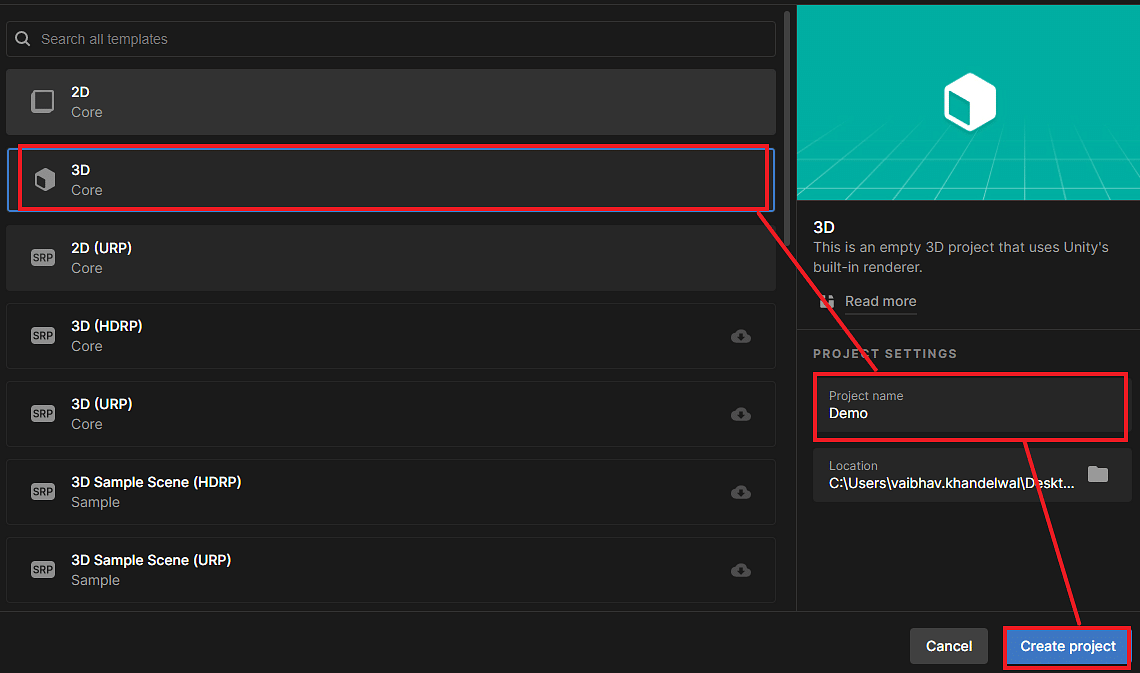Click the 2D template square icon
The width and height of the screenshot is (1140, 673).
click(x=42, y=102)
